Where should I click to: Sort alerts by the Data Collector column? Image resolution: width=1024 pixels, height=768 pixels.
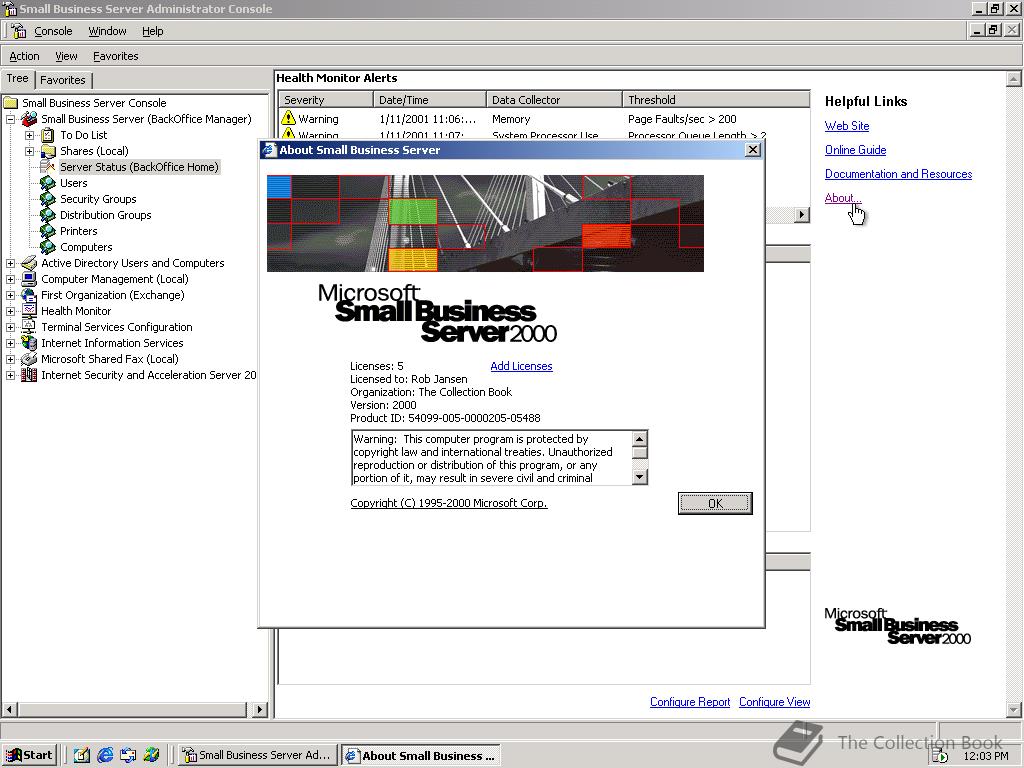point(554,99)
